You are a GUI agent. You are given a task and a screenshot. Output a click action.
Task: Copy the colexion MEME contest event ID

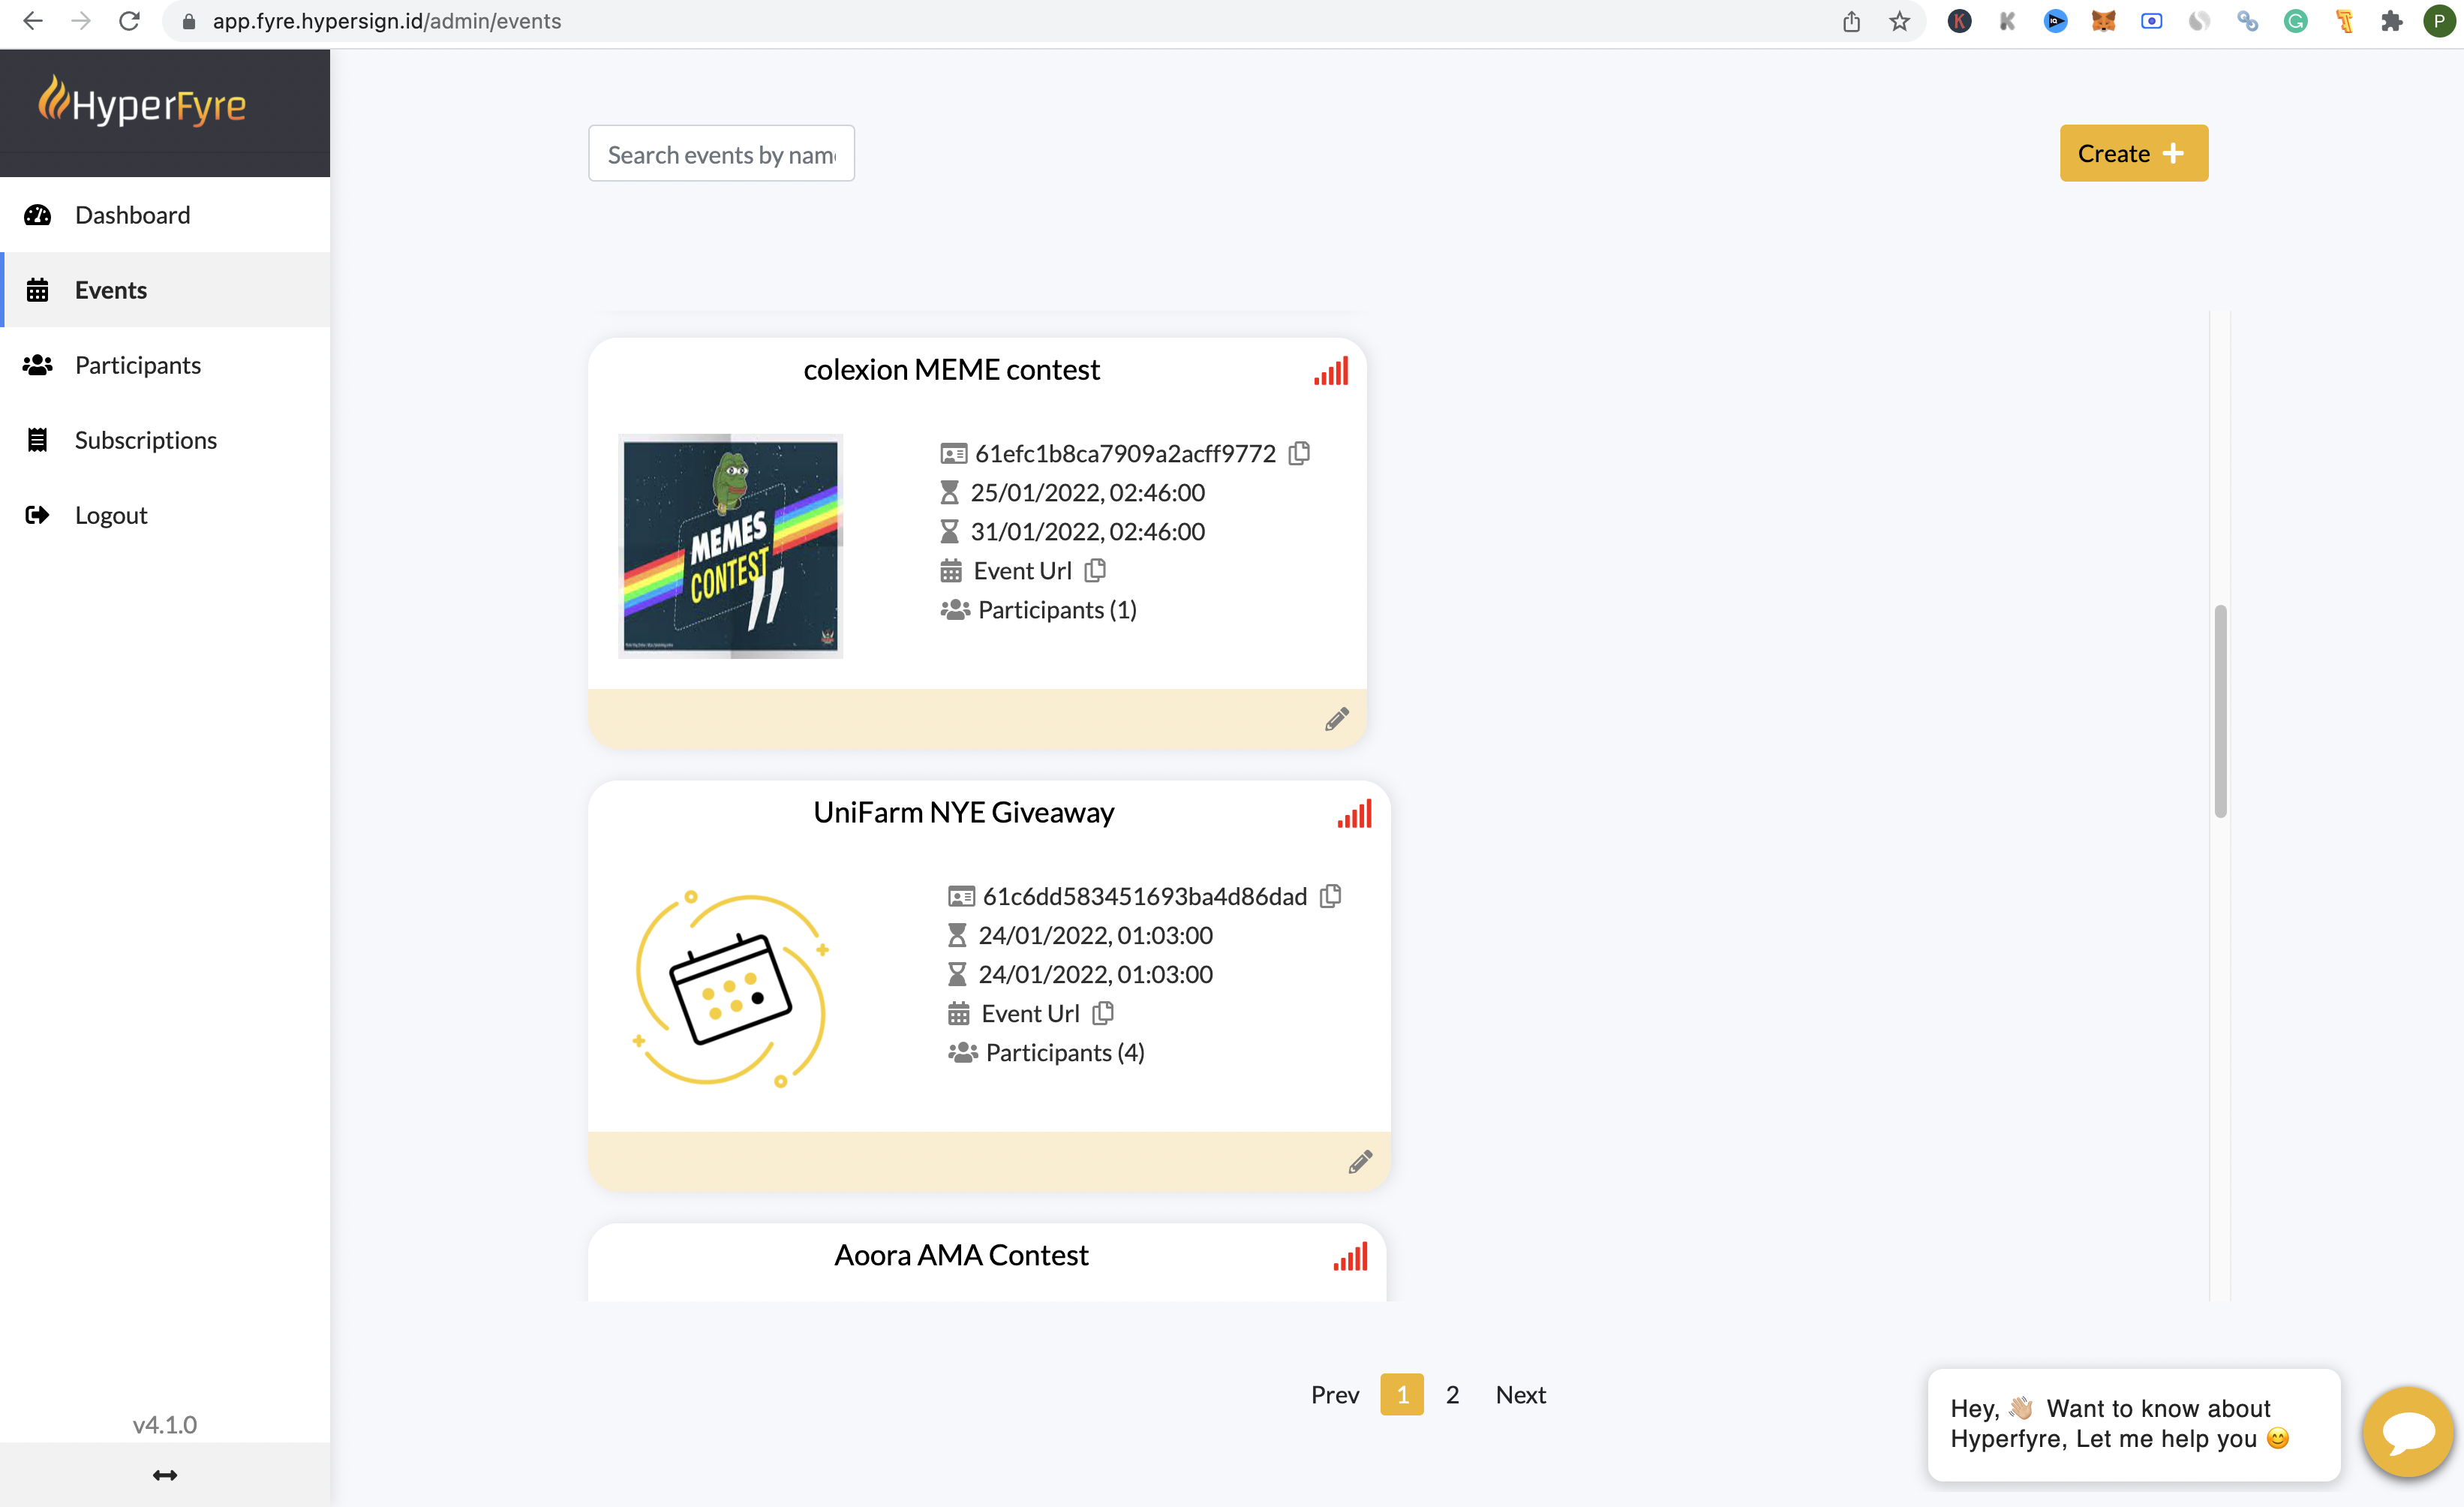point(1299,453)
